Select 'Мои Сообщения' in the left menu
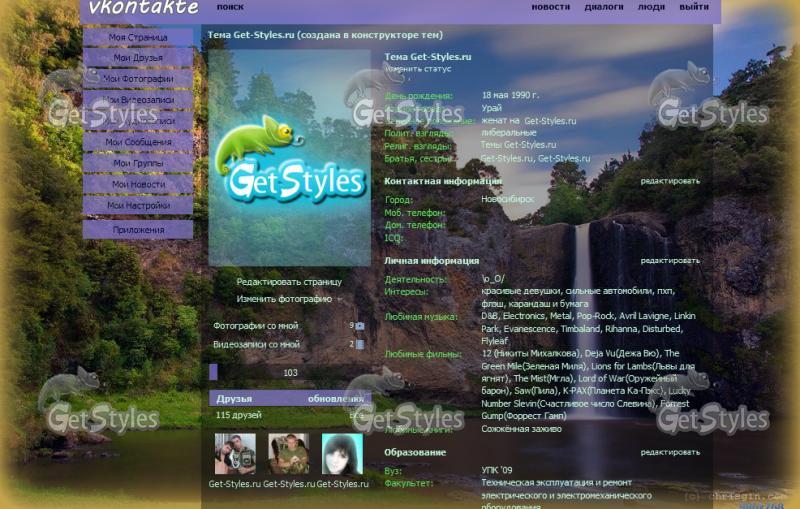This screenshot has width=800, height=509. pos(138,142)
